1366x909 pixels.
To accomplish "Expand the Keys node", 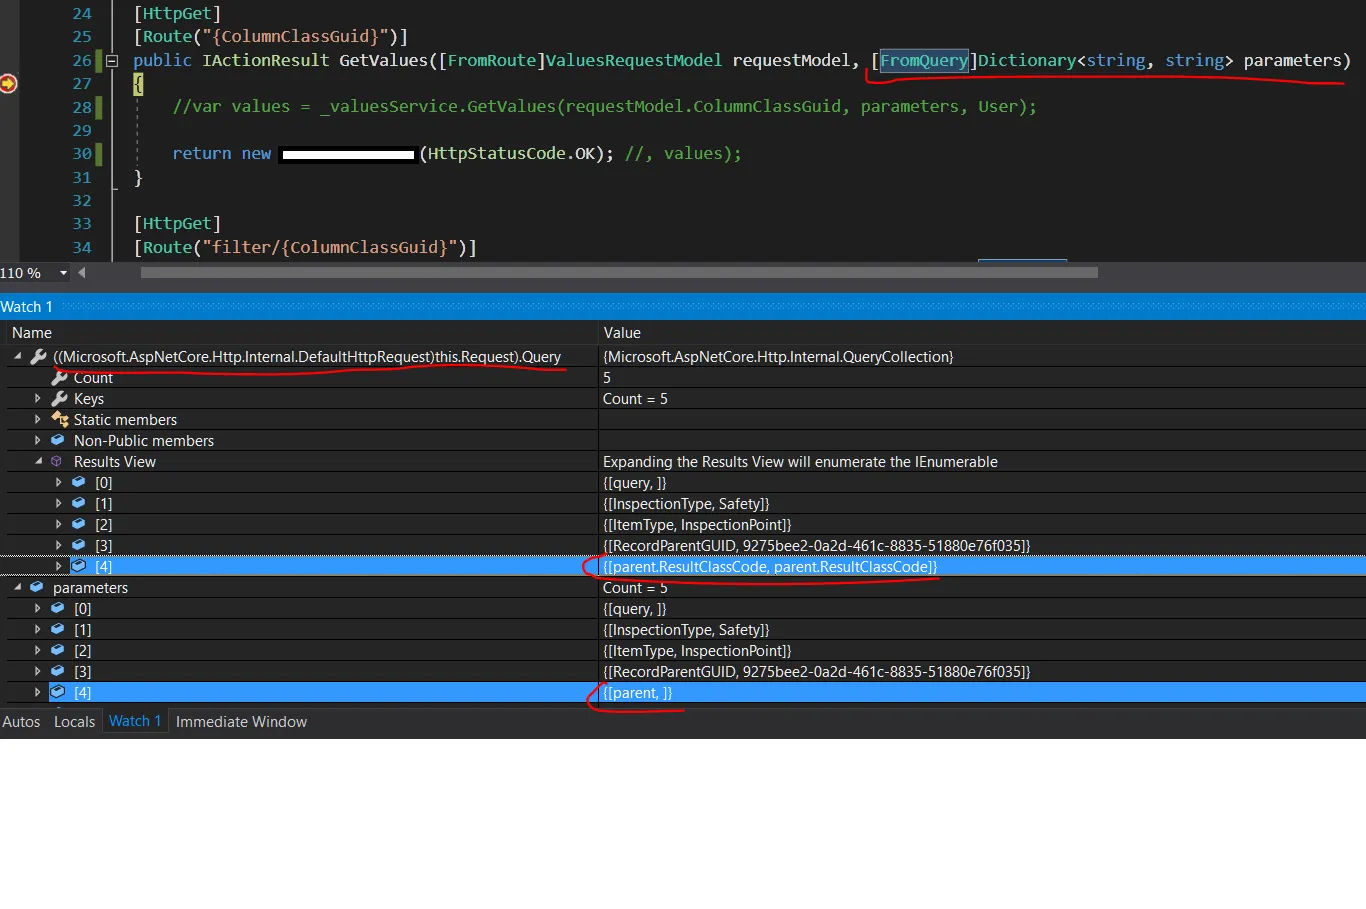I will [38, 399].
